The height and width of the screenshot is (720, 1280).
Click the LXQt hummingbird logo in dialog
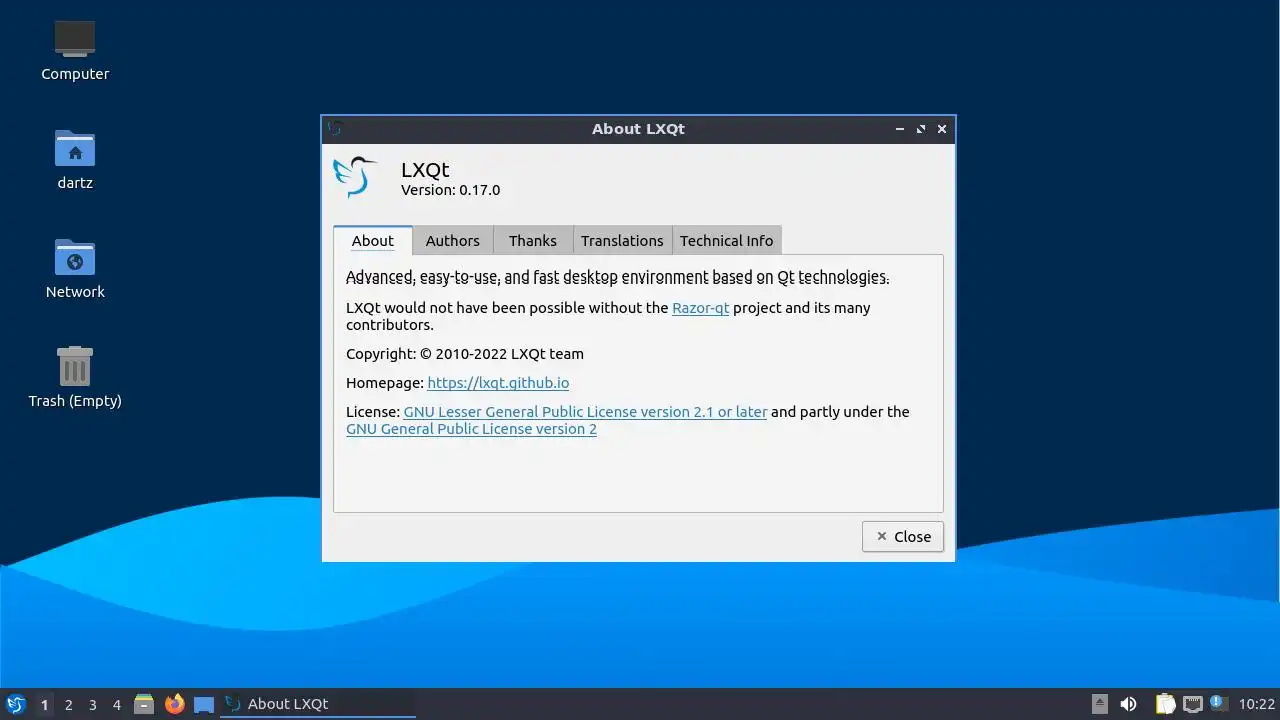pos(355,177)
